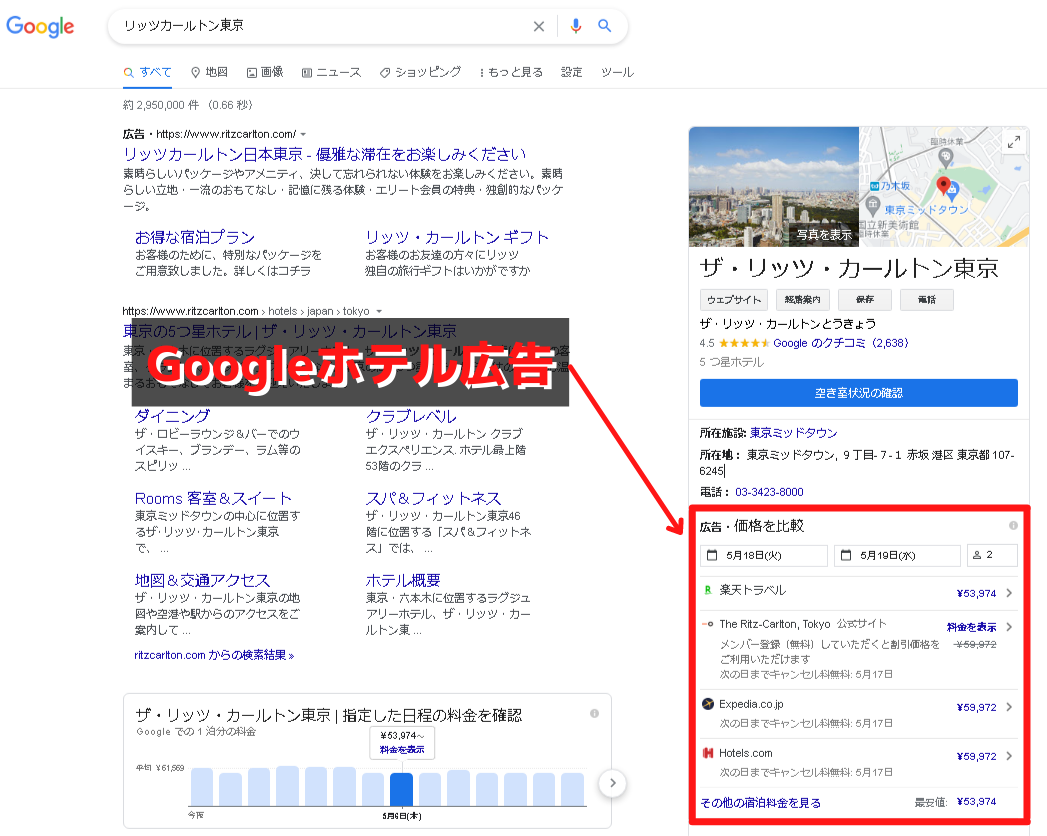Viewport: 1047px width, 836px height.
Task: Expand the map with the fullscreen arrows icon
Action: click(1014, 142)
